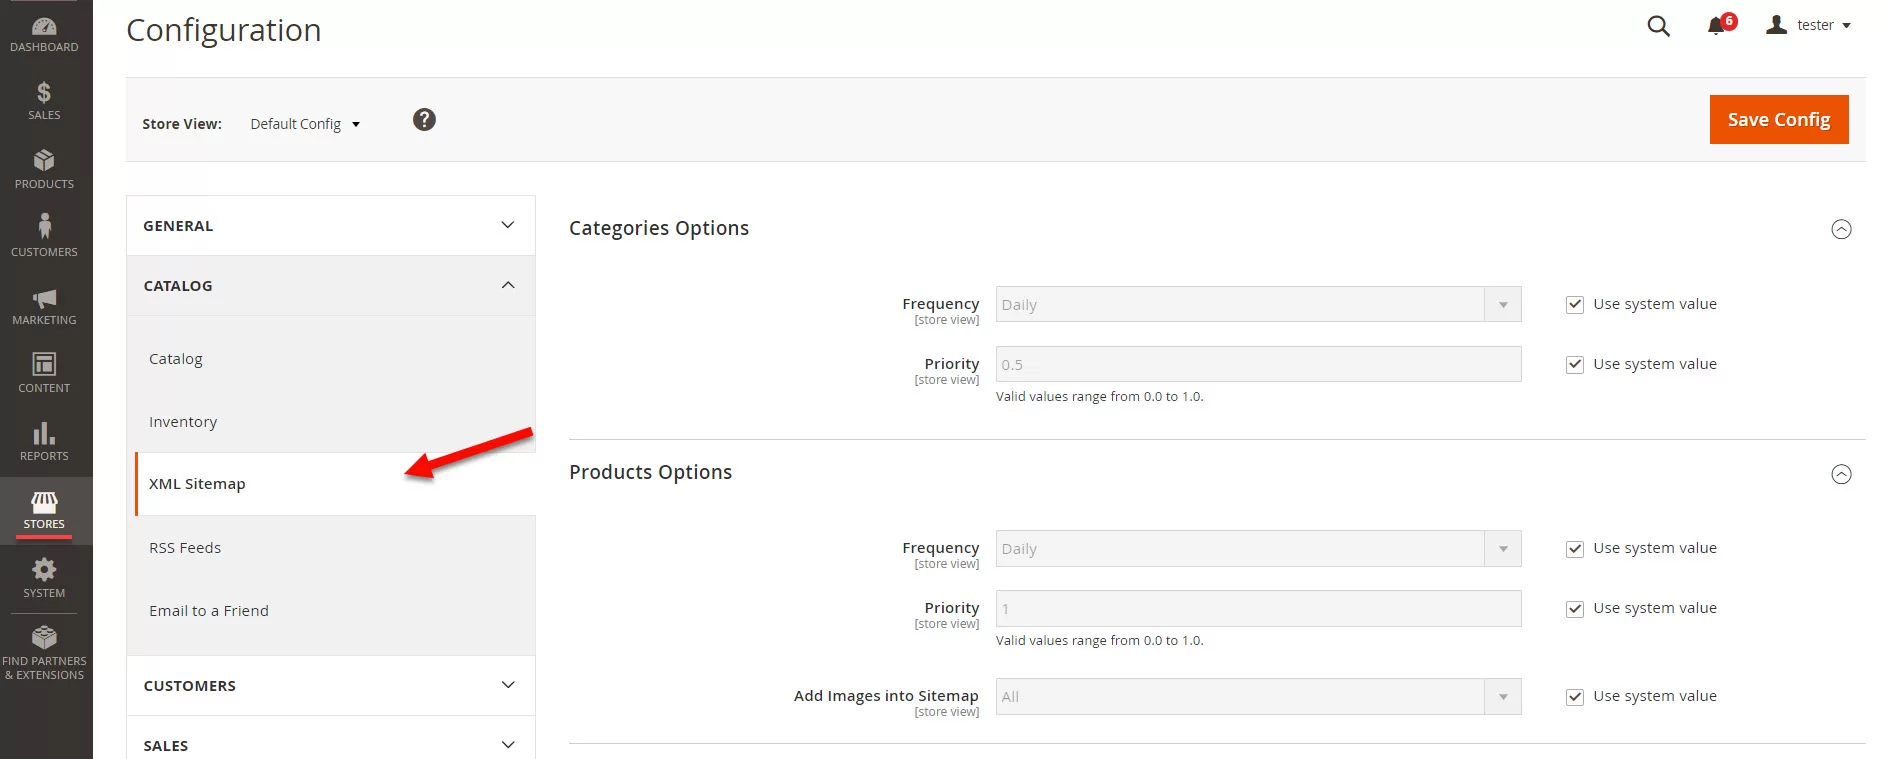The width and height of the screenshot is (1884, 759).
Task: Open Add Images into Sitemap dropdown
Action: 1258,697
